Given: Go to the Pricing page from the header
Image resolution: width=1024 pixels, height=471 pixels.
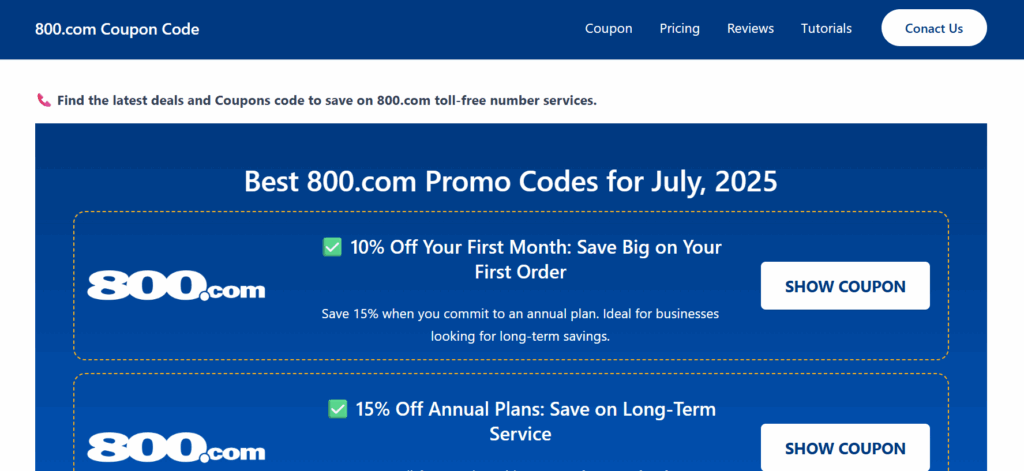Looking at the screenshot, I should pos(679,29).
